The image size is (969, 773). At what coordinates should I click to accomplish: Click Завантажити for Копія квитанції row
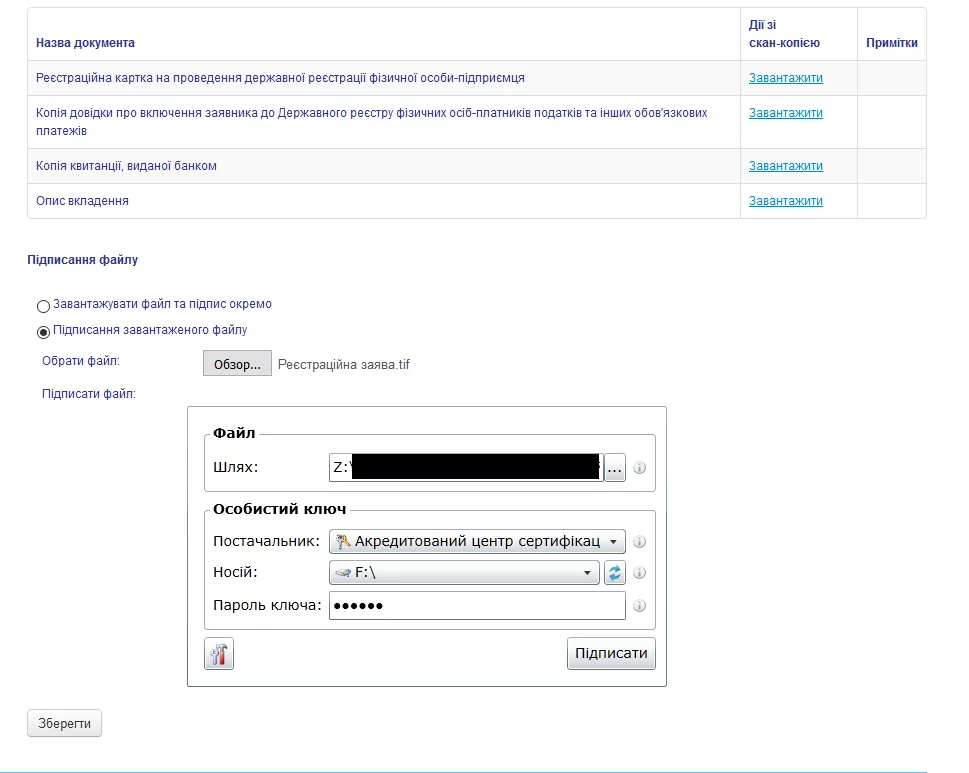pos(785,166)
